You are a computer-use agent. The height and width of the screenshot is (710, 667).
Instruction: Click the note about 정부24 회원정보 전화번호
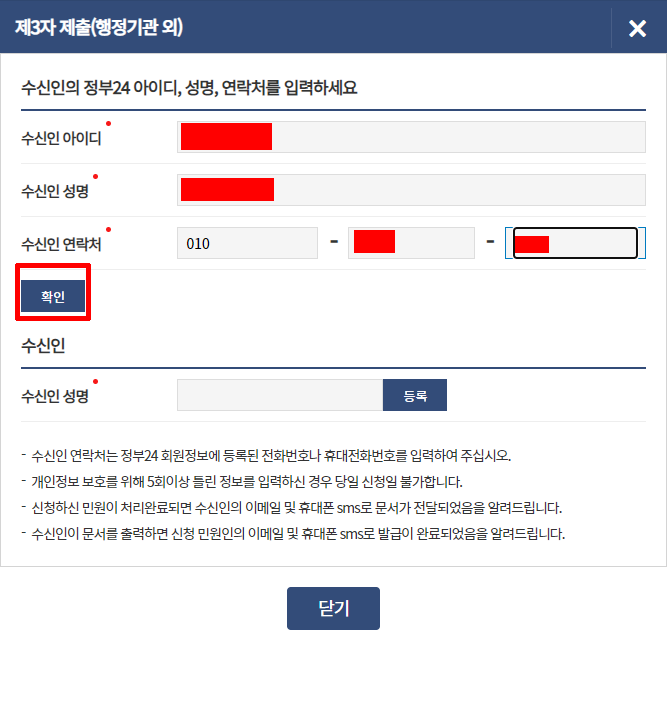(271, 456)
